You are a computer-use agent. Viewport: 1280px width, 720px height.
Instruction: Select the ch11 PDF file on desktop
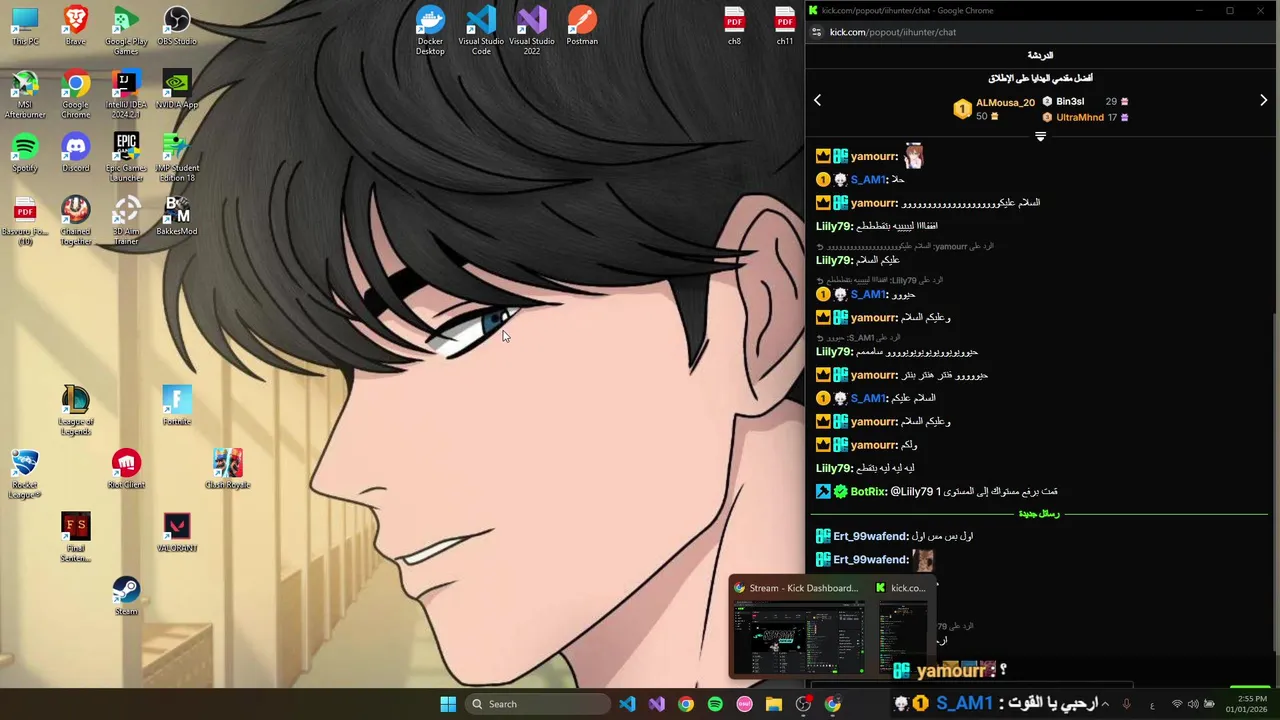point(785,26)
